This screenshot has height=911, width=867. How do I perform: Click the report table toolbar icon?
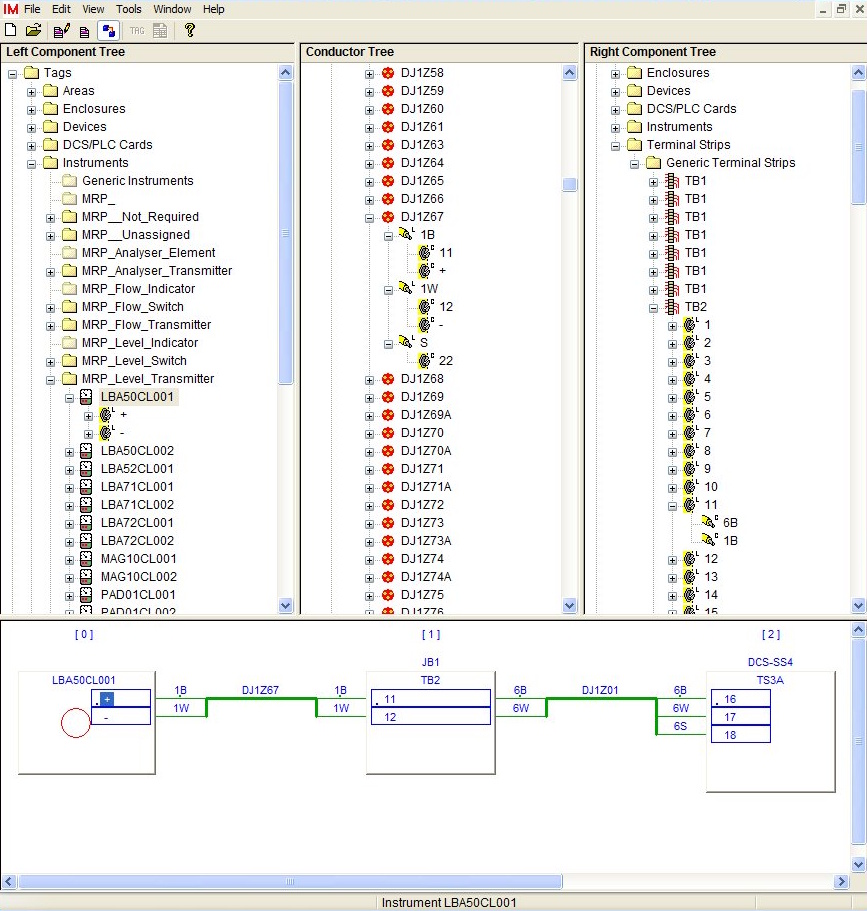[x=160, y=31]
